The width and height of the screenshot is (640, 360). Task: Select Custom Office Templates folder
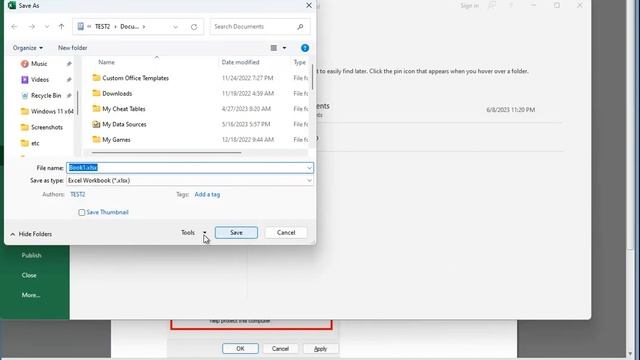click(136, 78)
